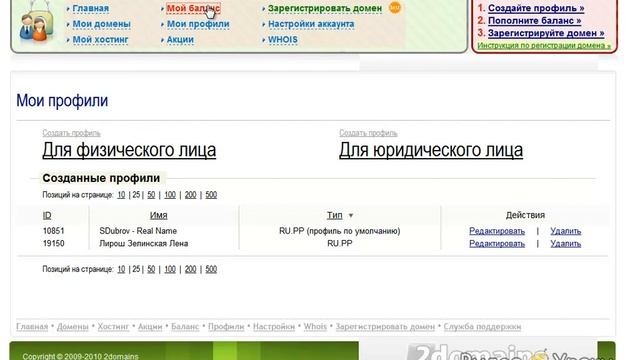Click Хостинг in the footer links
The image size is (640, 360).
pyautogui.click(x=113, y=327)
